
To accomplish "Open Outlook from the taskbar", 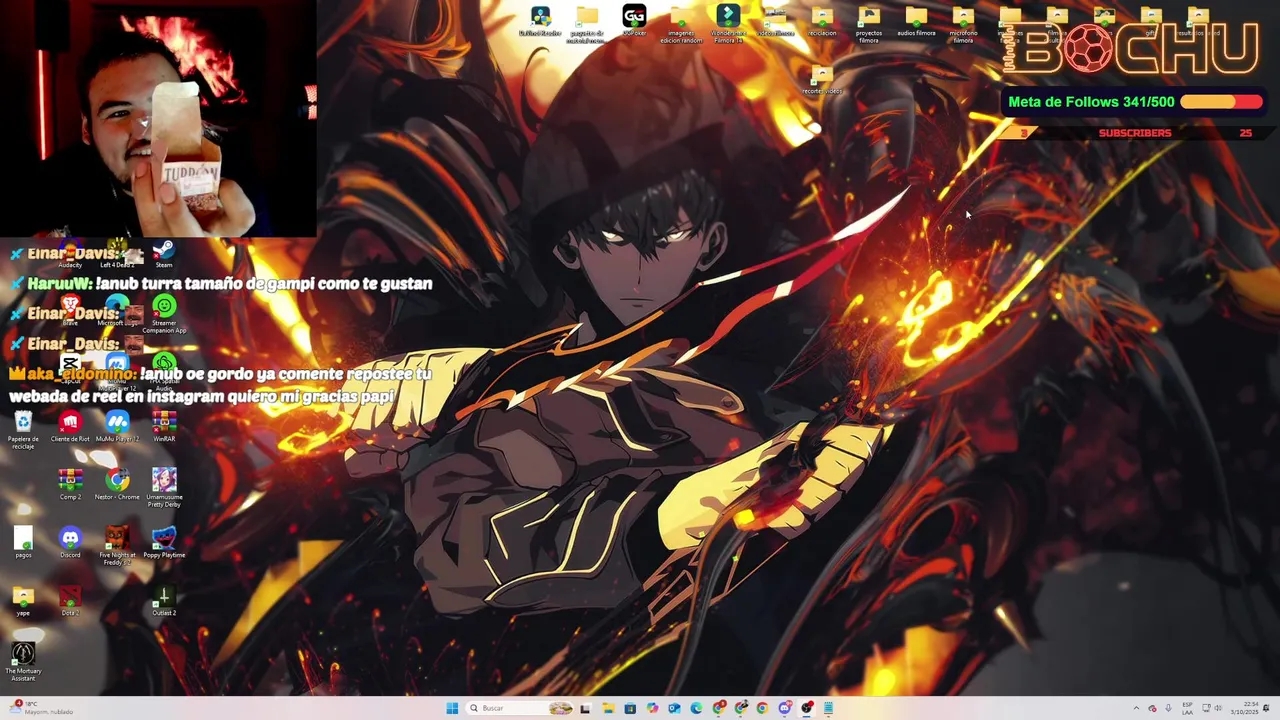I will pos(674,708).
